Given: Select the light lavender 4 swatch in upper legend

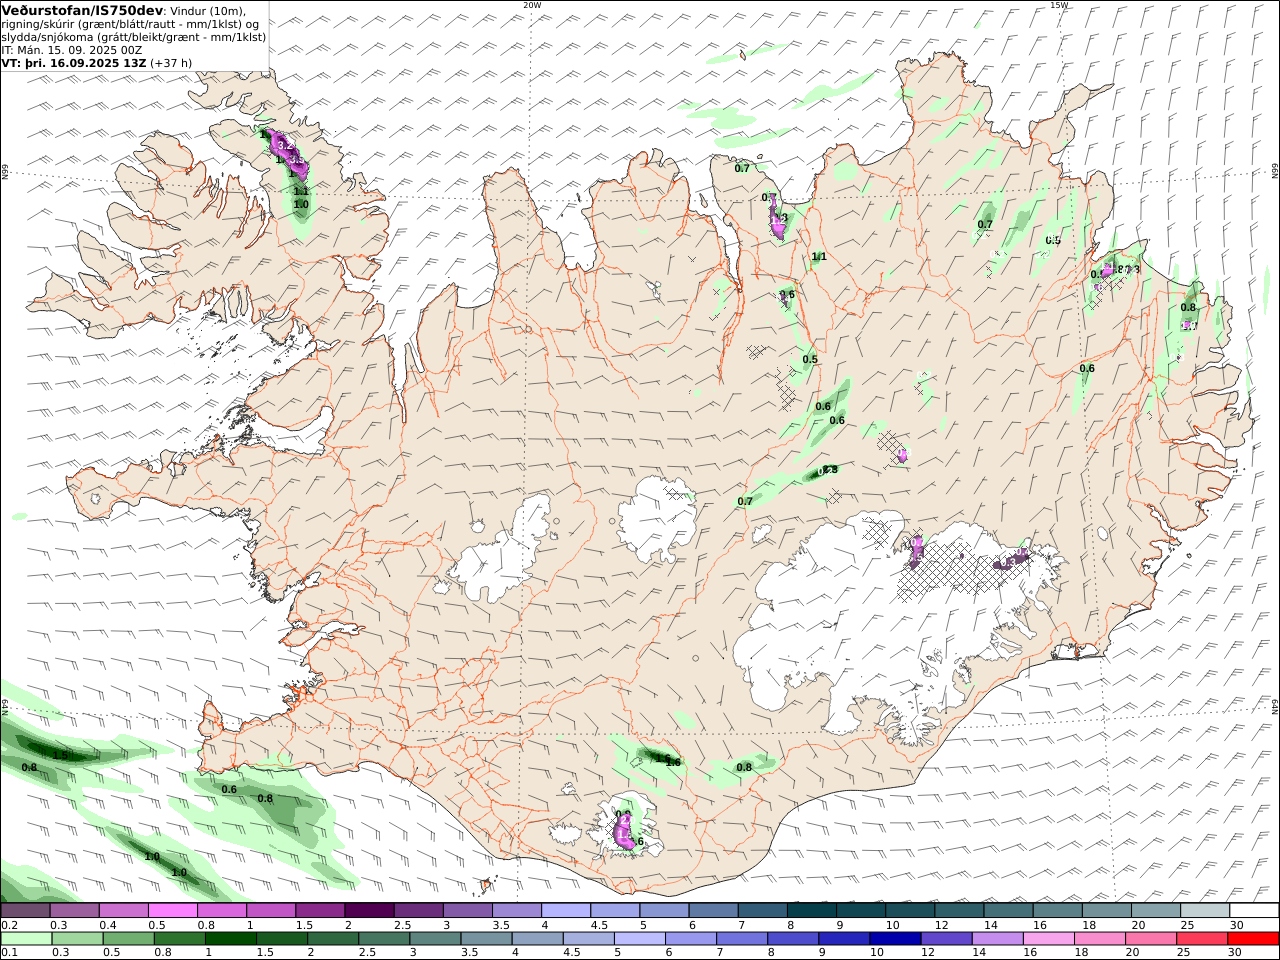Looking at the screenshot, I should coord(565,911).
